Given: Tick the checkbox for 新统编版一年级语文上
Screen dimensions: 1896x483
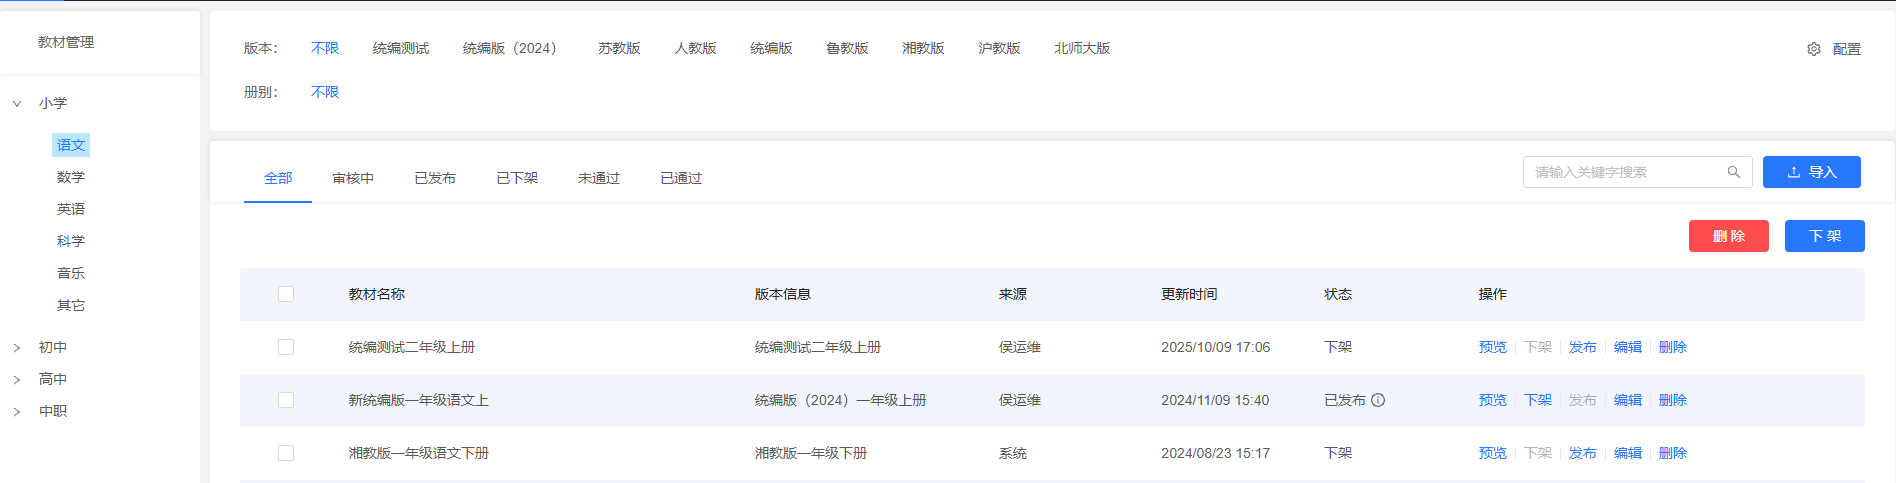Looking at the screenshot, I should tap(286, 400).
